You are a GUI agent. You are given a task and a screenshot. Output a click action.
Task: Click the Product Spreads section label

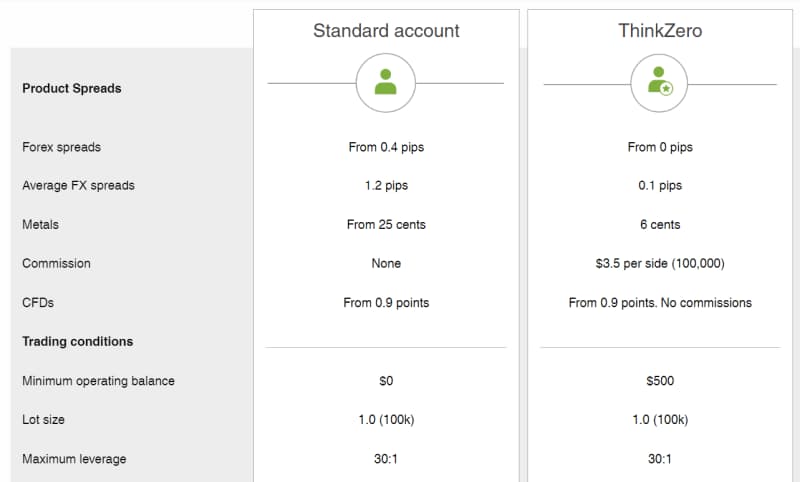72,88
